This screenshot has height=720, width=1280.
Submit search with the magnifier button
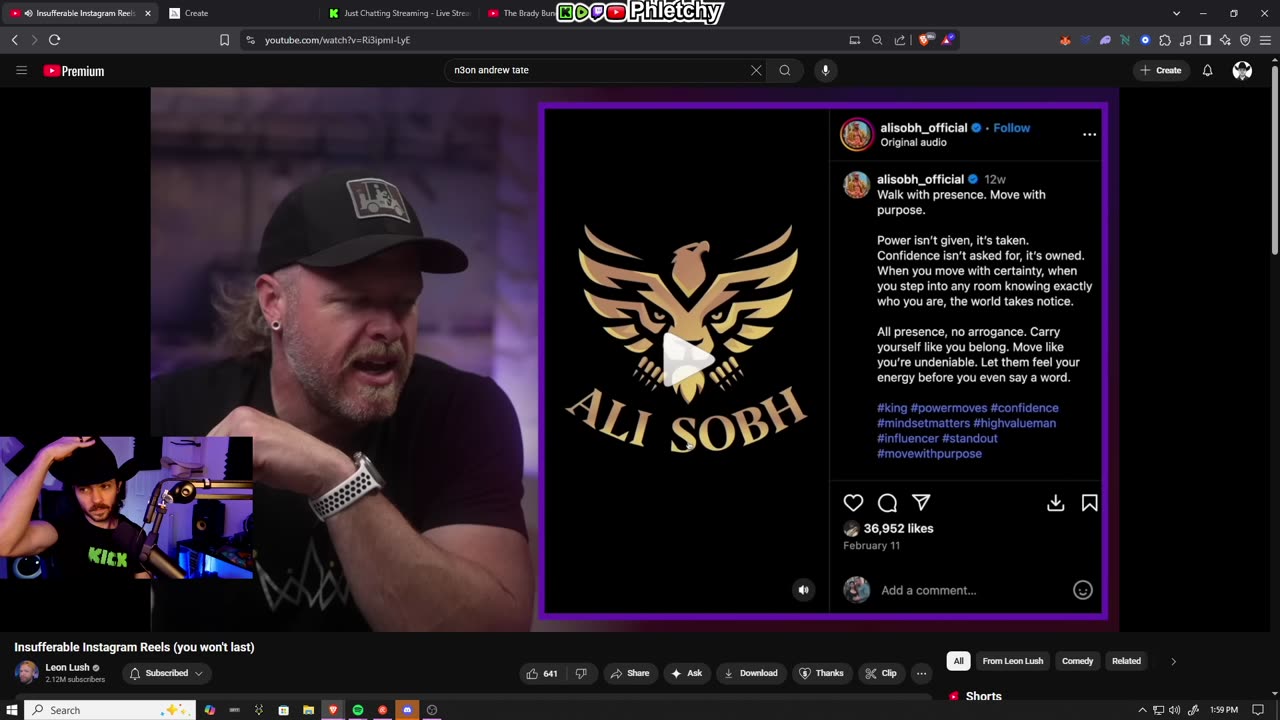tap(785, 70)
